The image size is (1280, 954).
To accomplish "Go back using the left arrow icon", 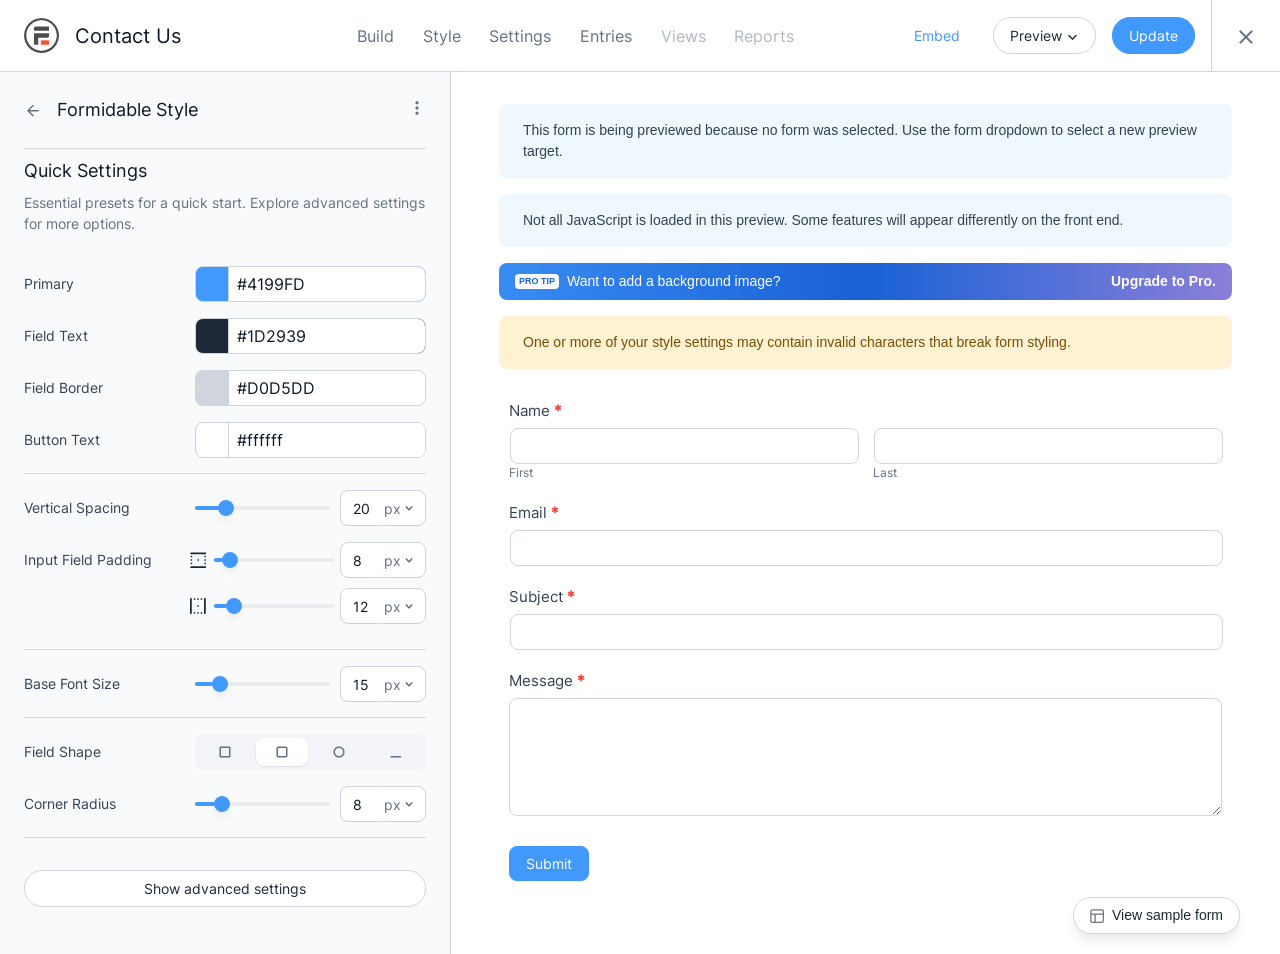I will click(x=33, y=110).
